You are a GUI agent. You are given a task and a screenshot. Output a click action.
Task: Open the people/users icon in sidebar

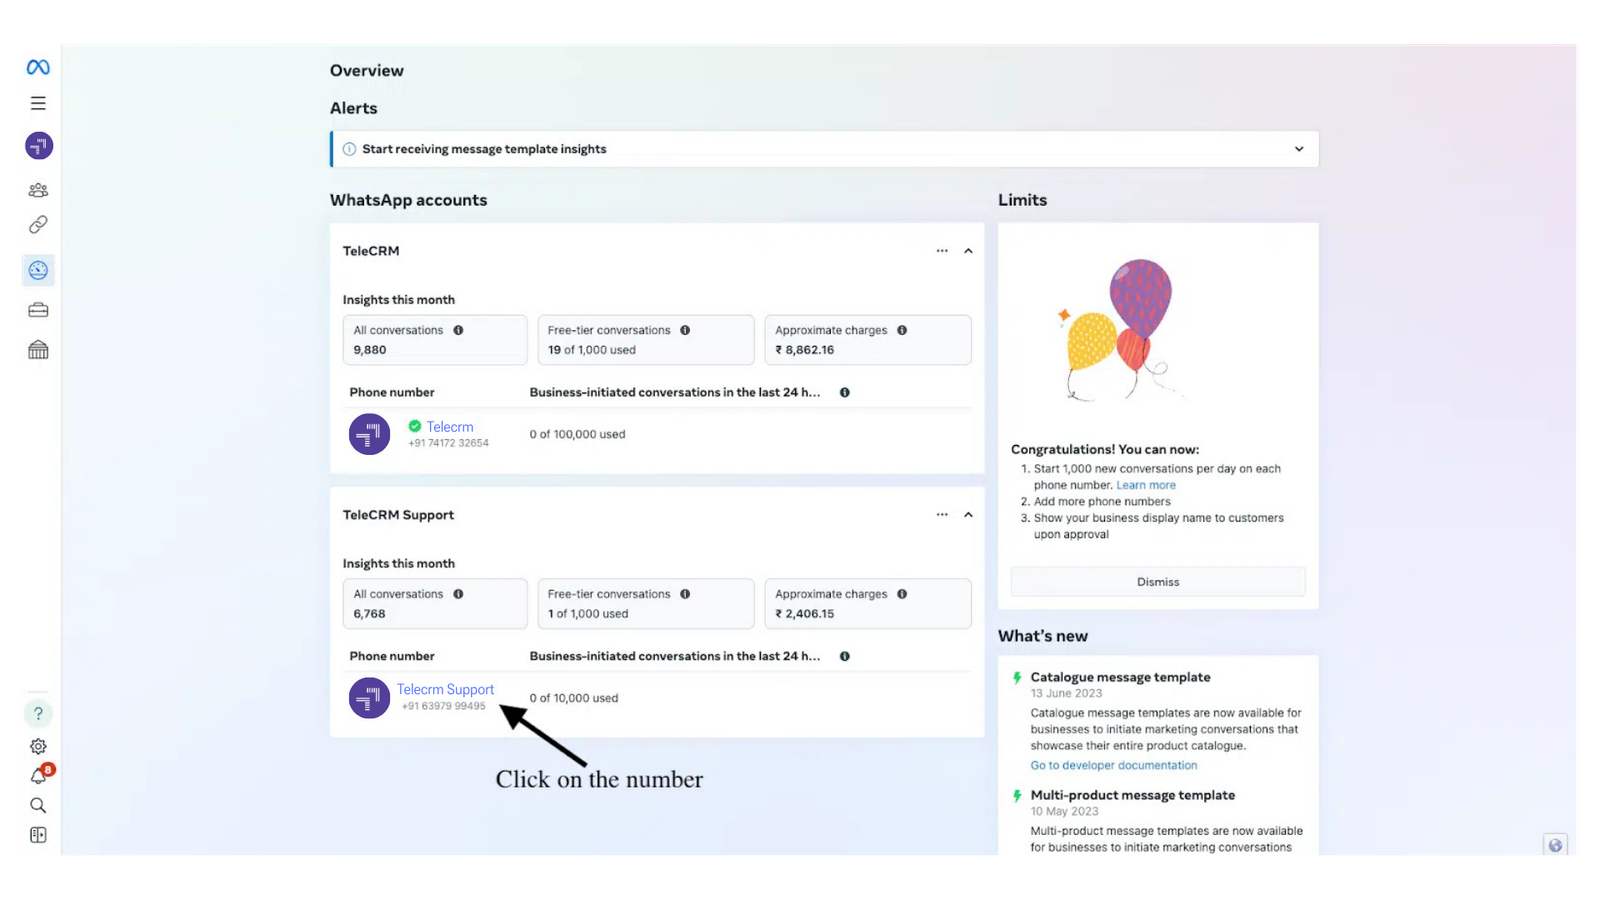pos(38,190)
